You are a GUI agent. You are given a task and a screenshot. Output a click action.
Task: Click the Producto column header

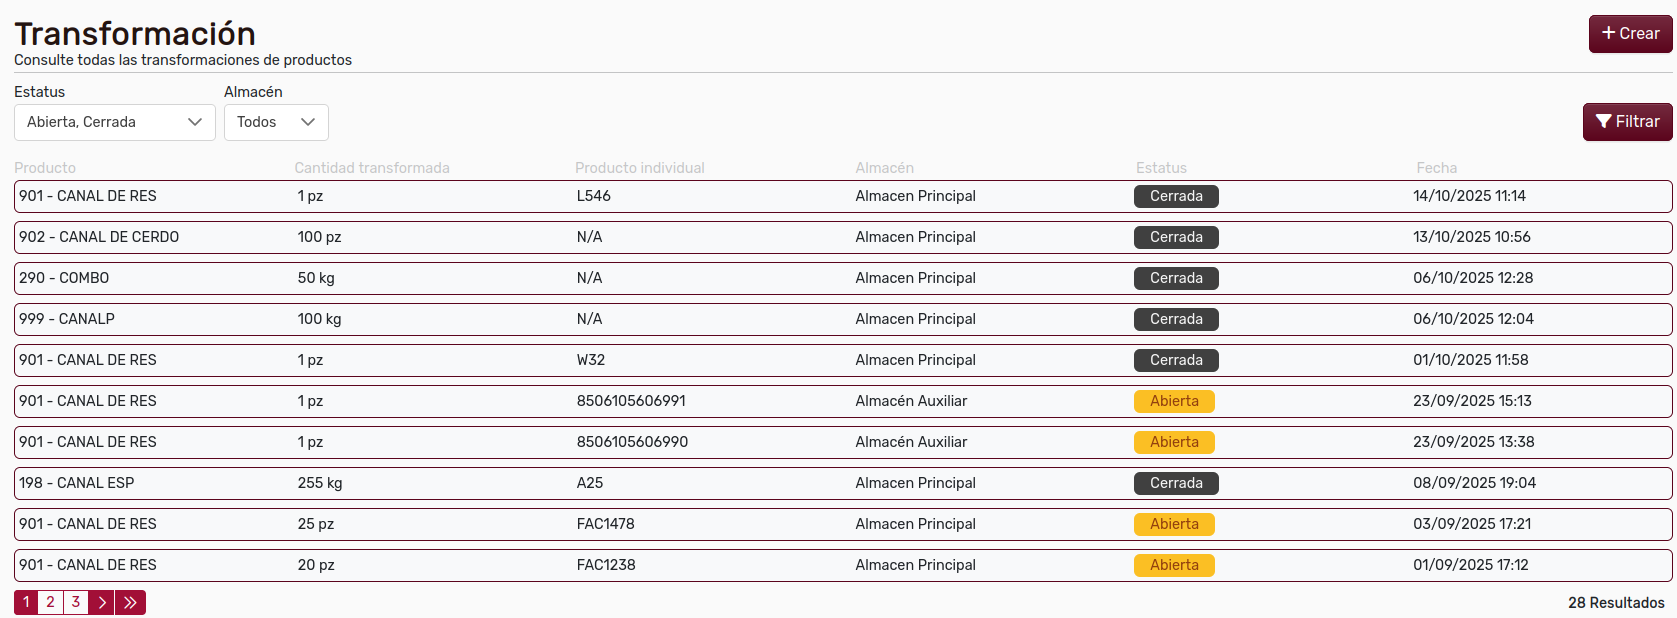(x=45, y=168)
